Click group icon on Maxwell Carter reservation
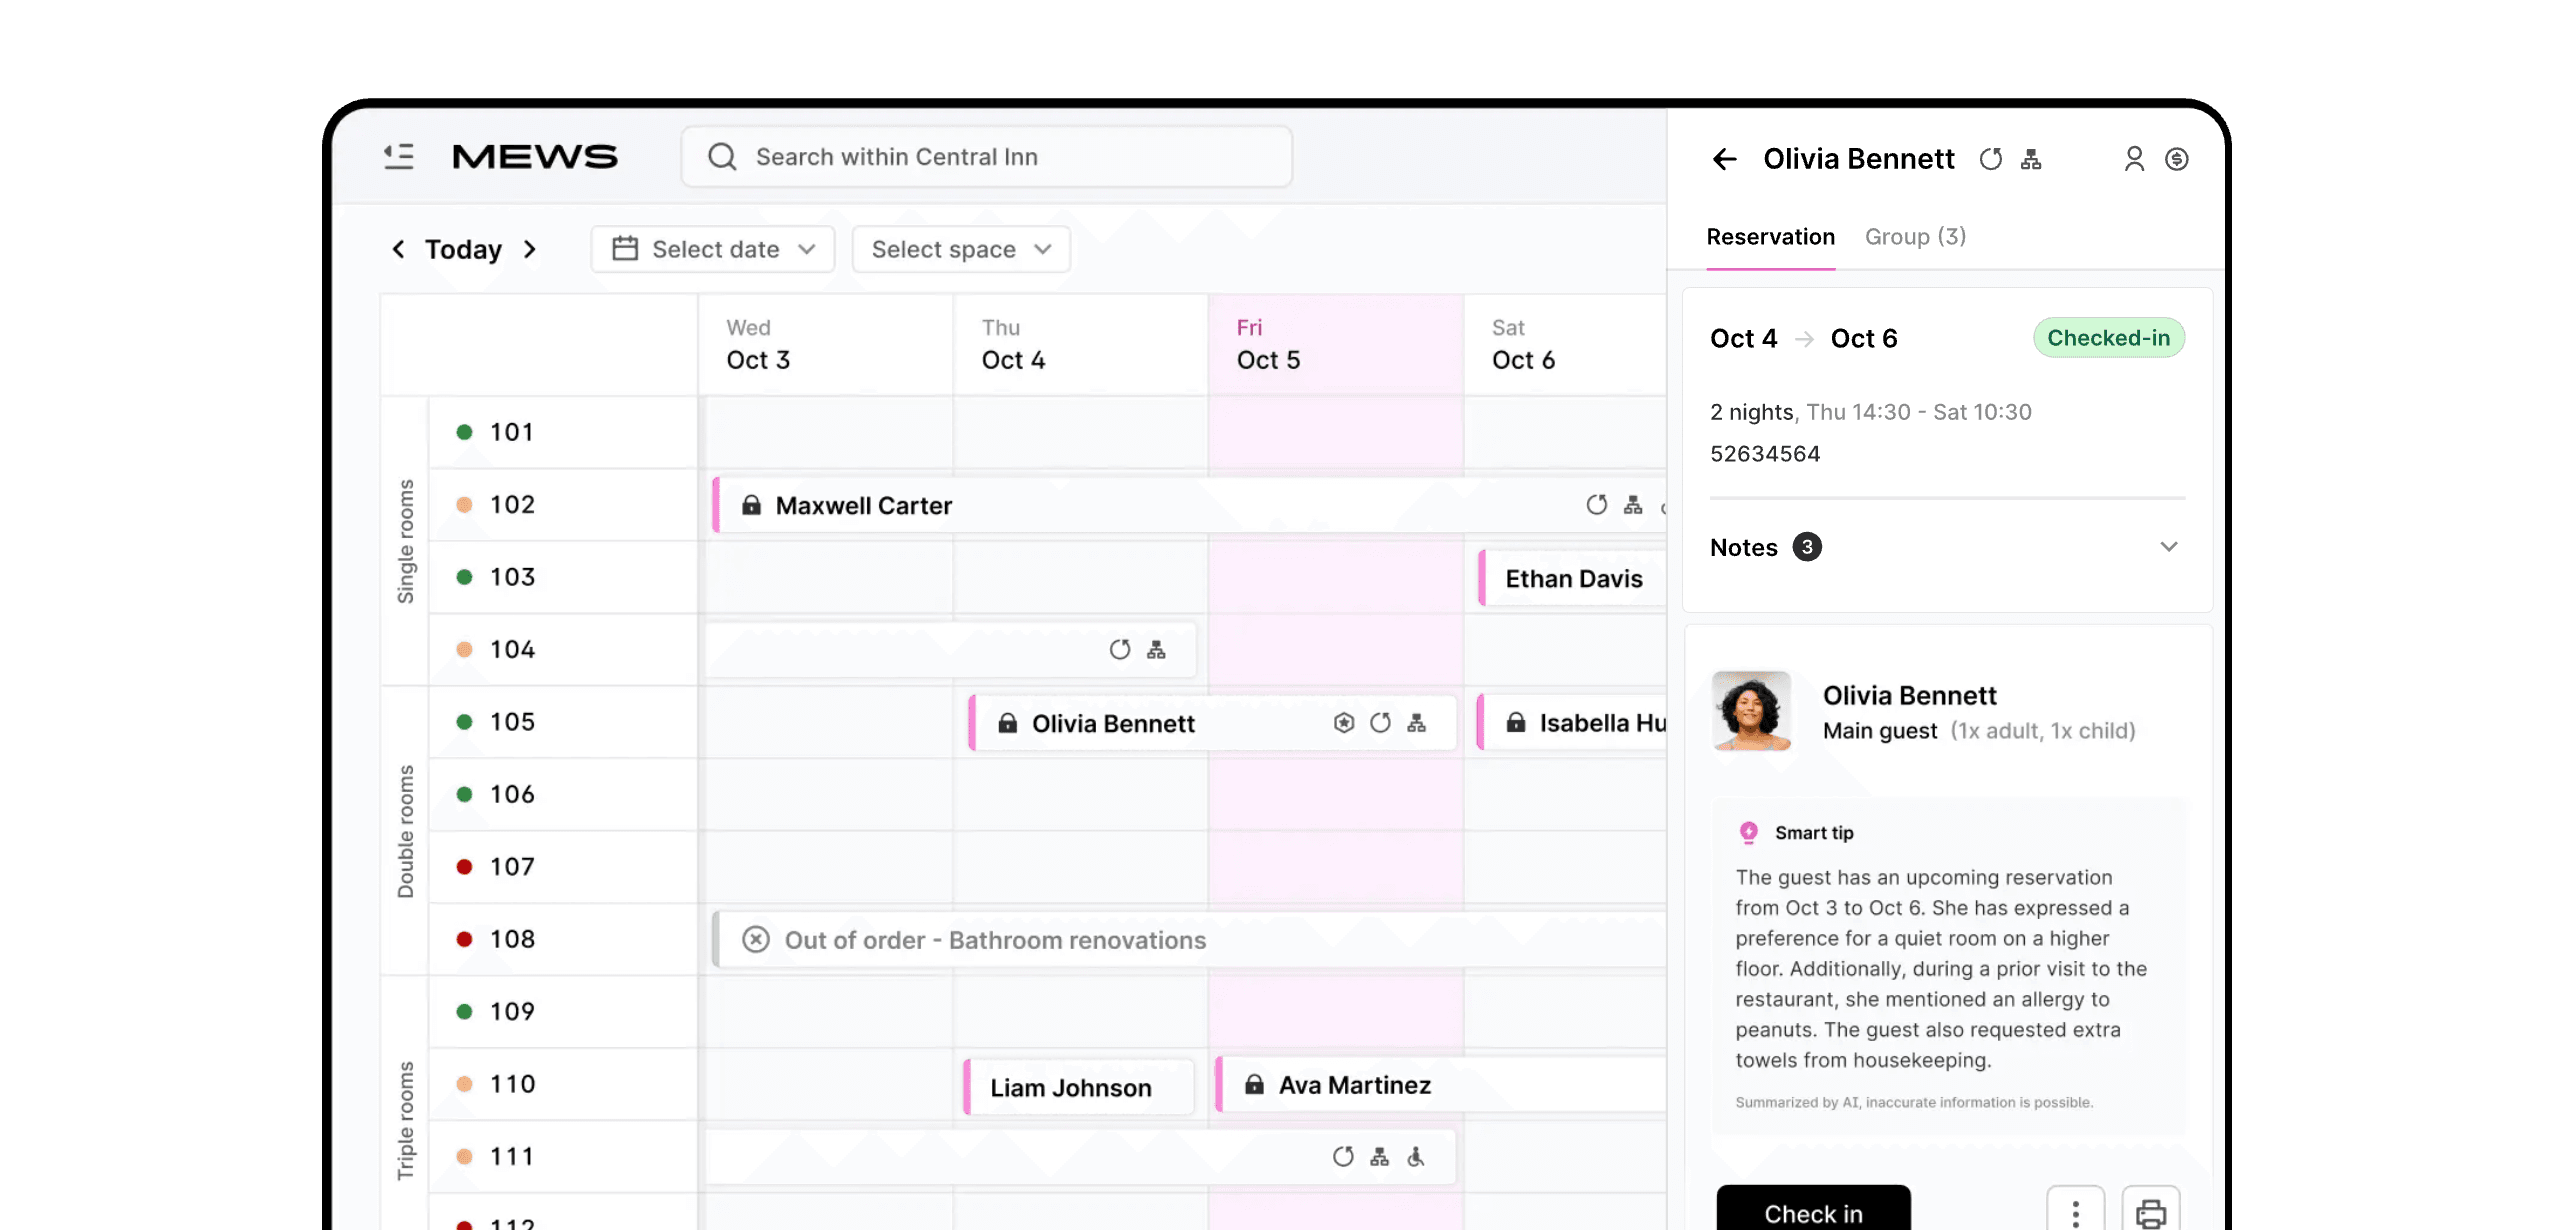The width and height of the screenshot is (2556, 1230). click(x=1633, y=505)
